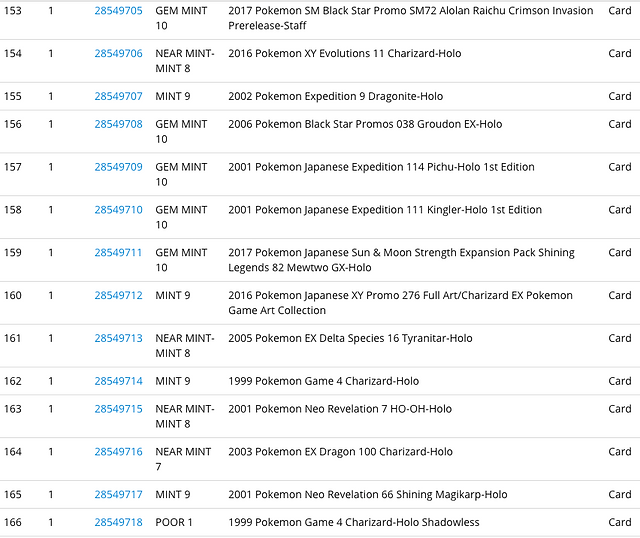Select quantity '1' in row 160
Viewport: 640px width, 538px height.
click(51, 296)
